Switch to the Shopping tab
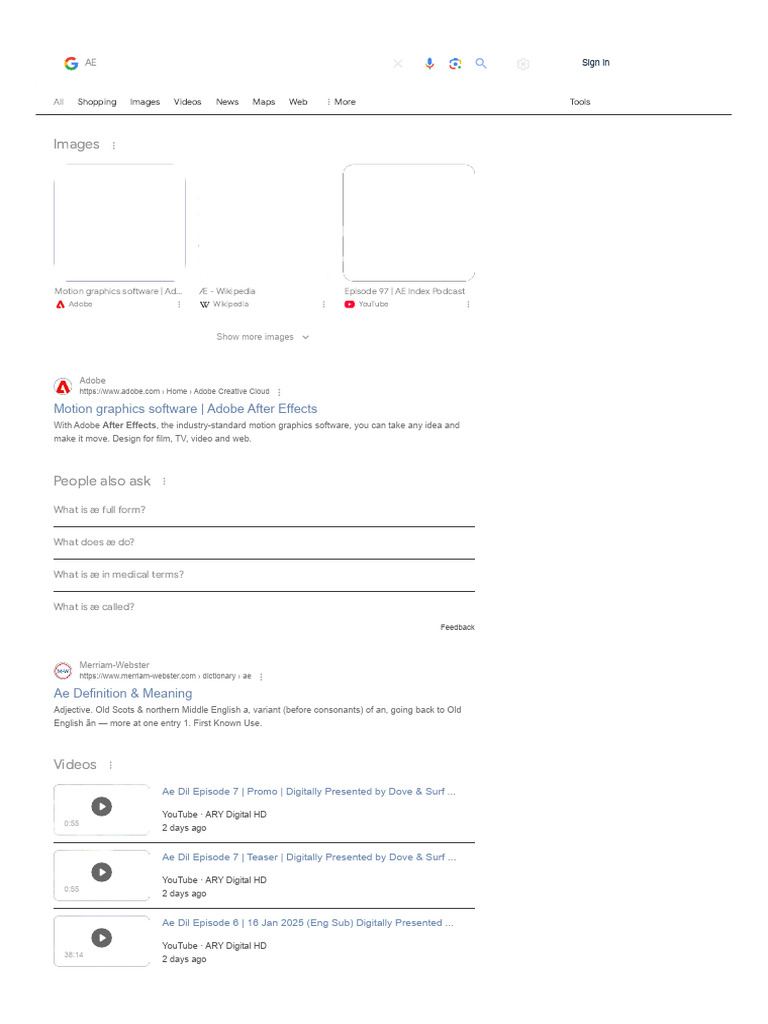This screenshot has width=768, height=1024. tap(97, 102)
